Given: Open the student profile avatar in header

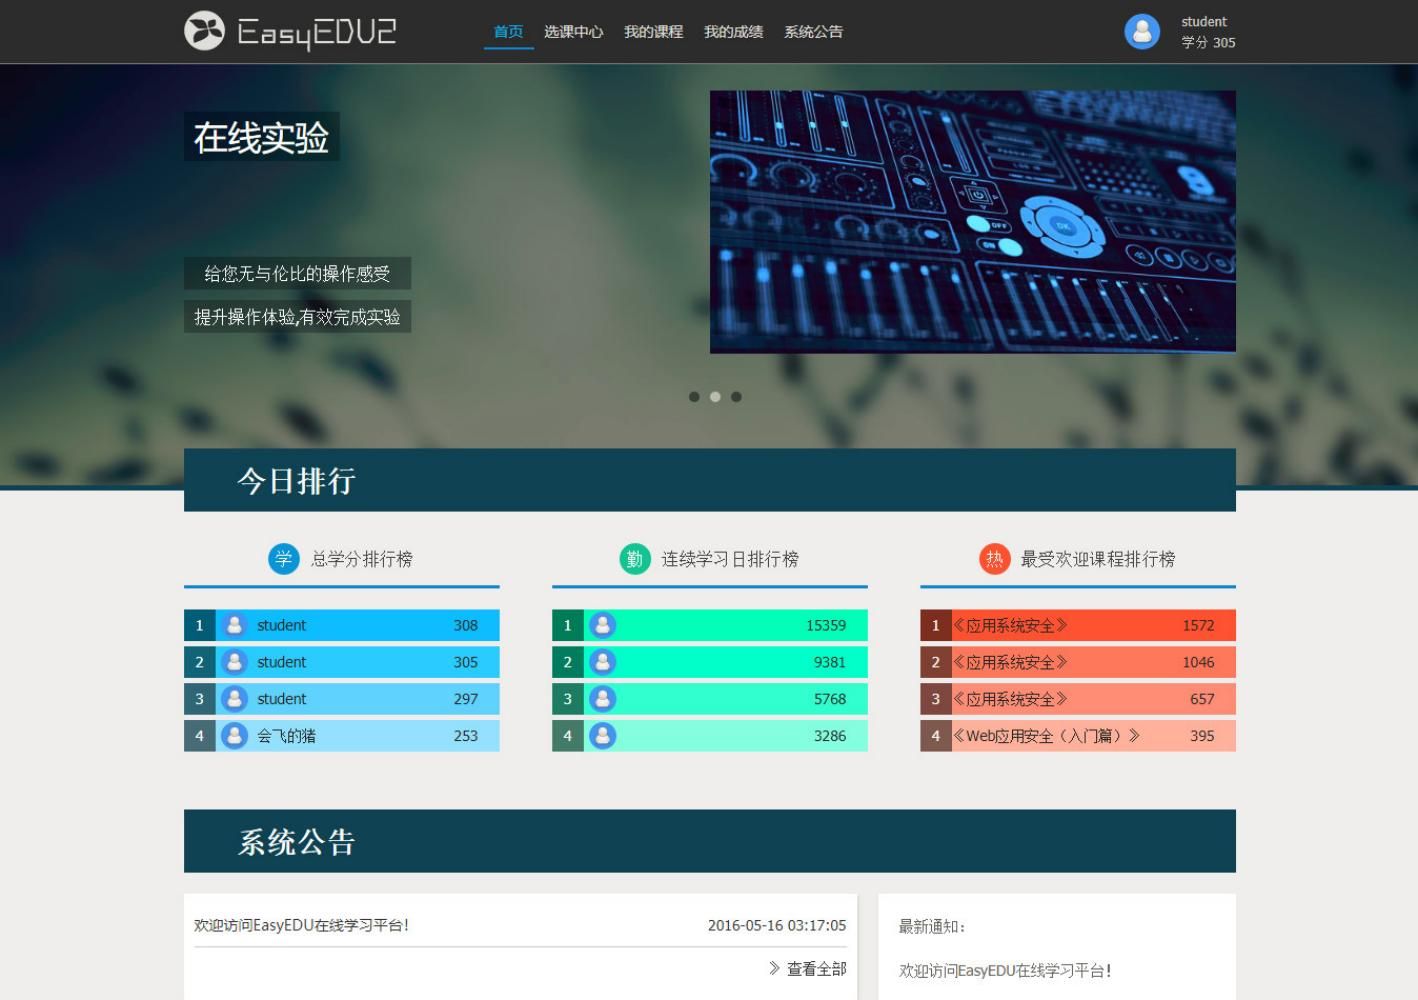Looking at the screenshot, I should (1142, 32).
